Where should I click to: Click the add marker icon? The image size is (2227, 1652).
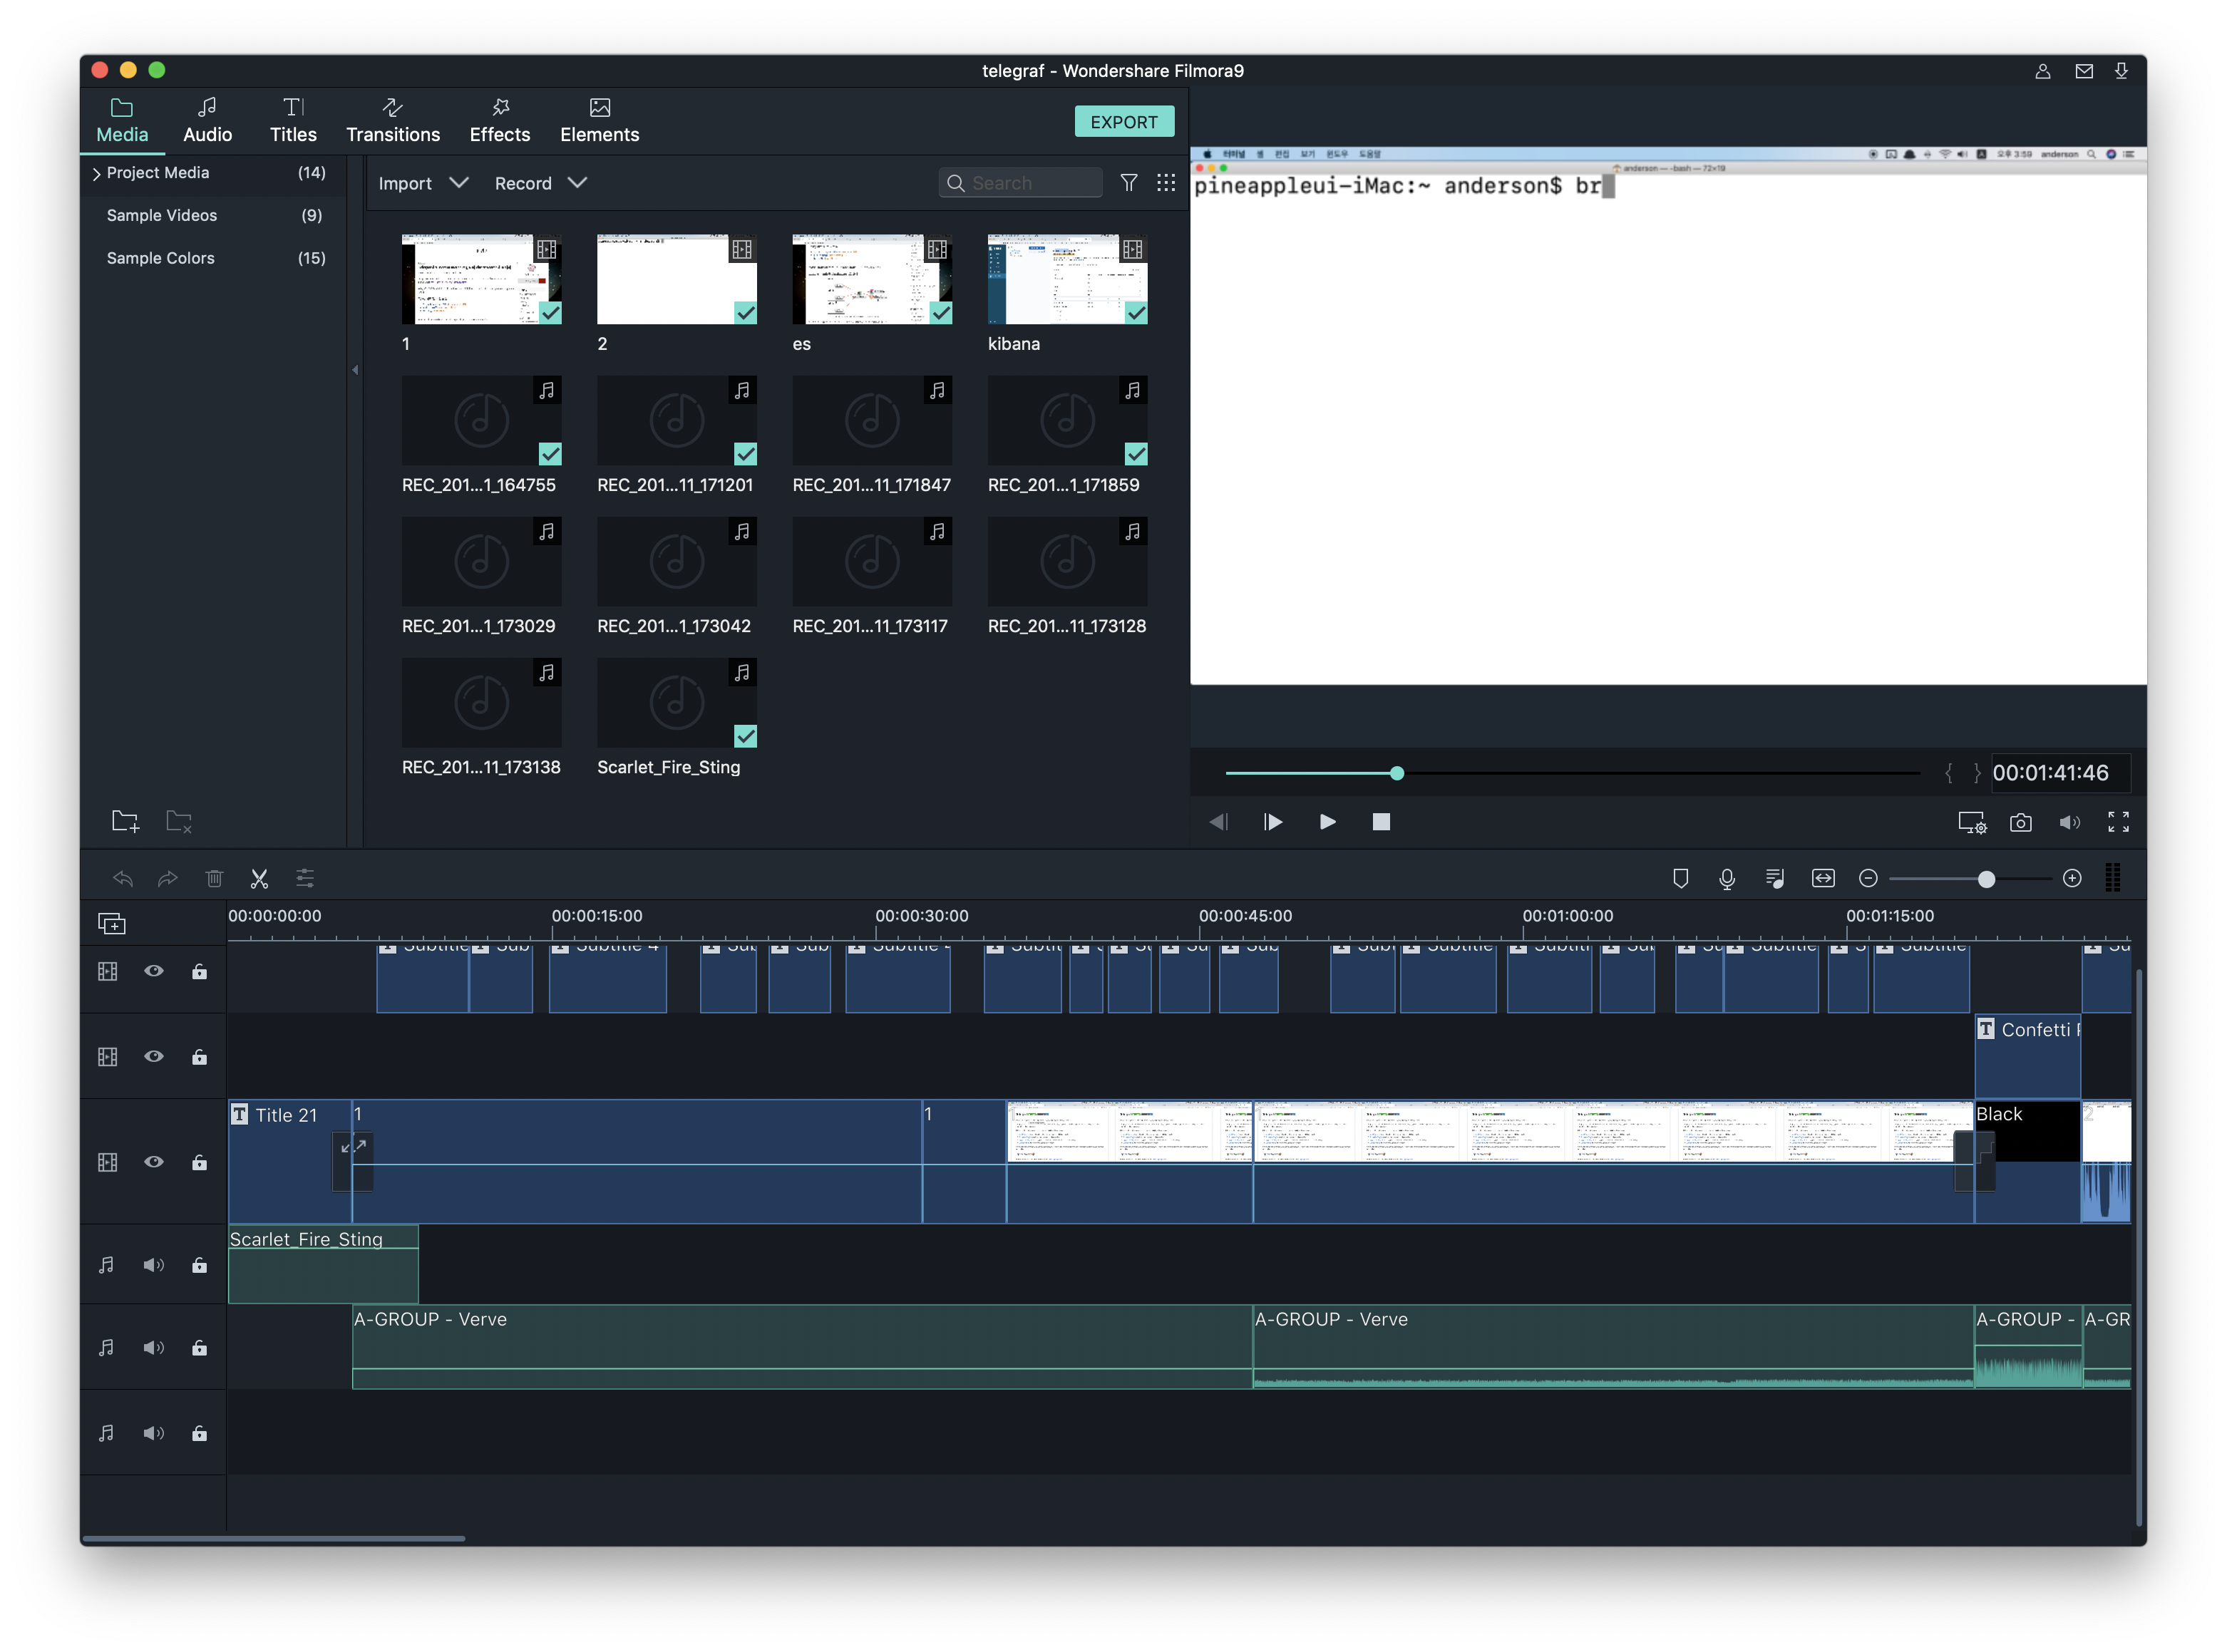click(x=1680, y=879)
